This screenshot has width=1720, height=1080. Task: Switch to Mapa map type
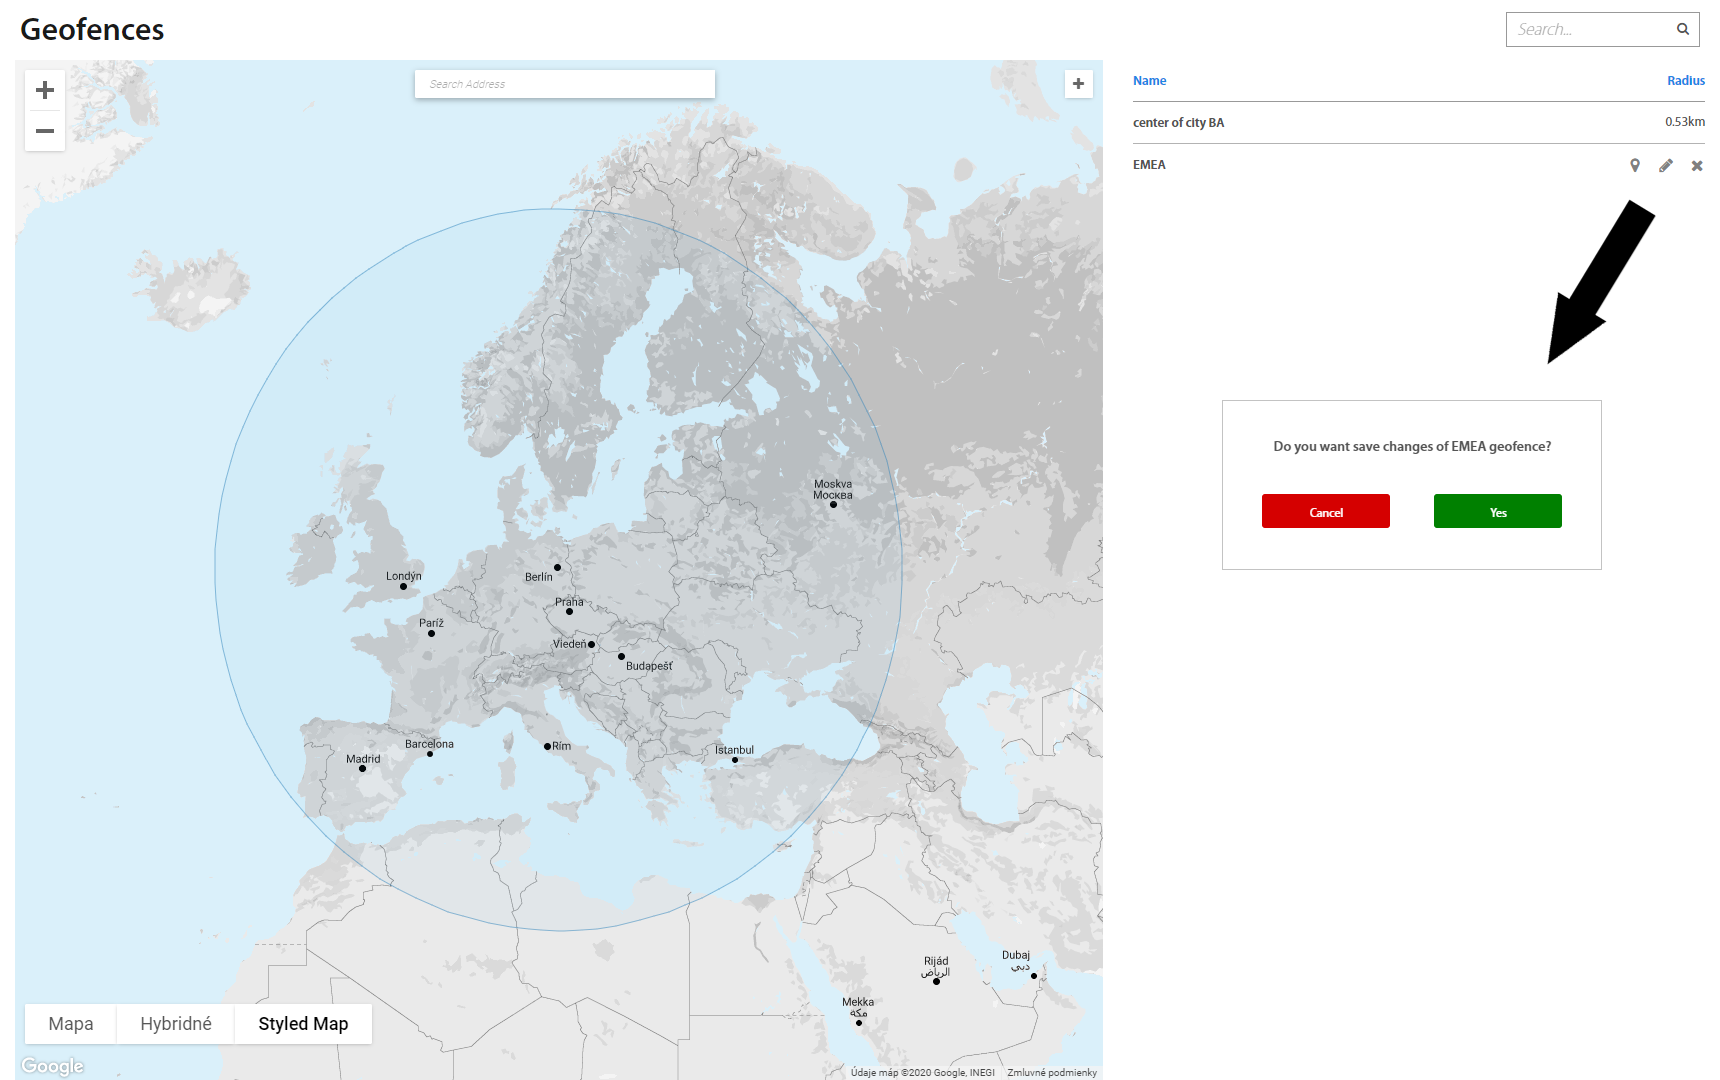point(71,1024)
